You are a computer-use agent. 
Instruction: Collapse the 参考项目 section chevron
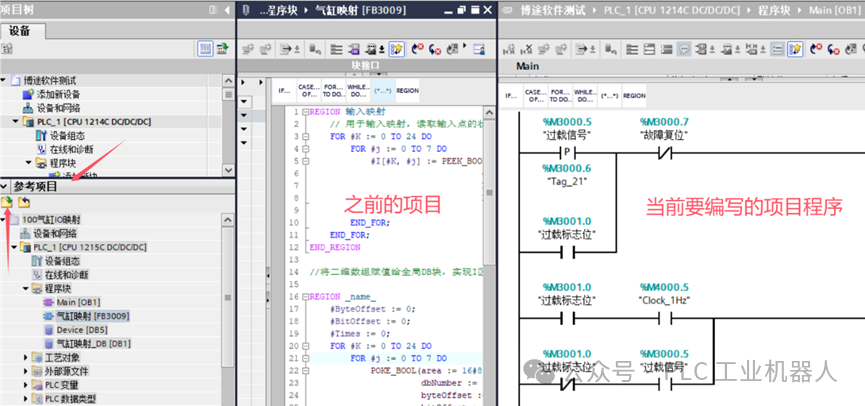pyautogui.click(x=4, y=186)
